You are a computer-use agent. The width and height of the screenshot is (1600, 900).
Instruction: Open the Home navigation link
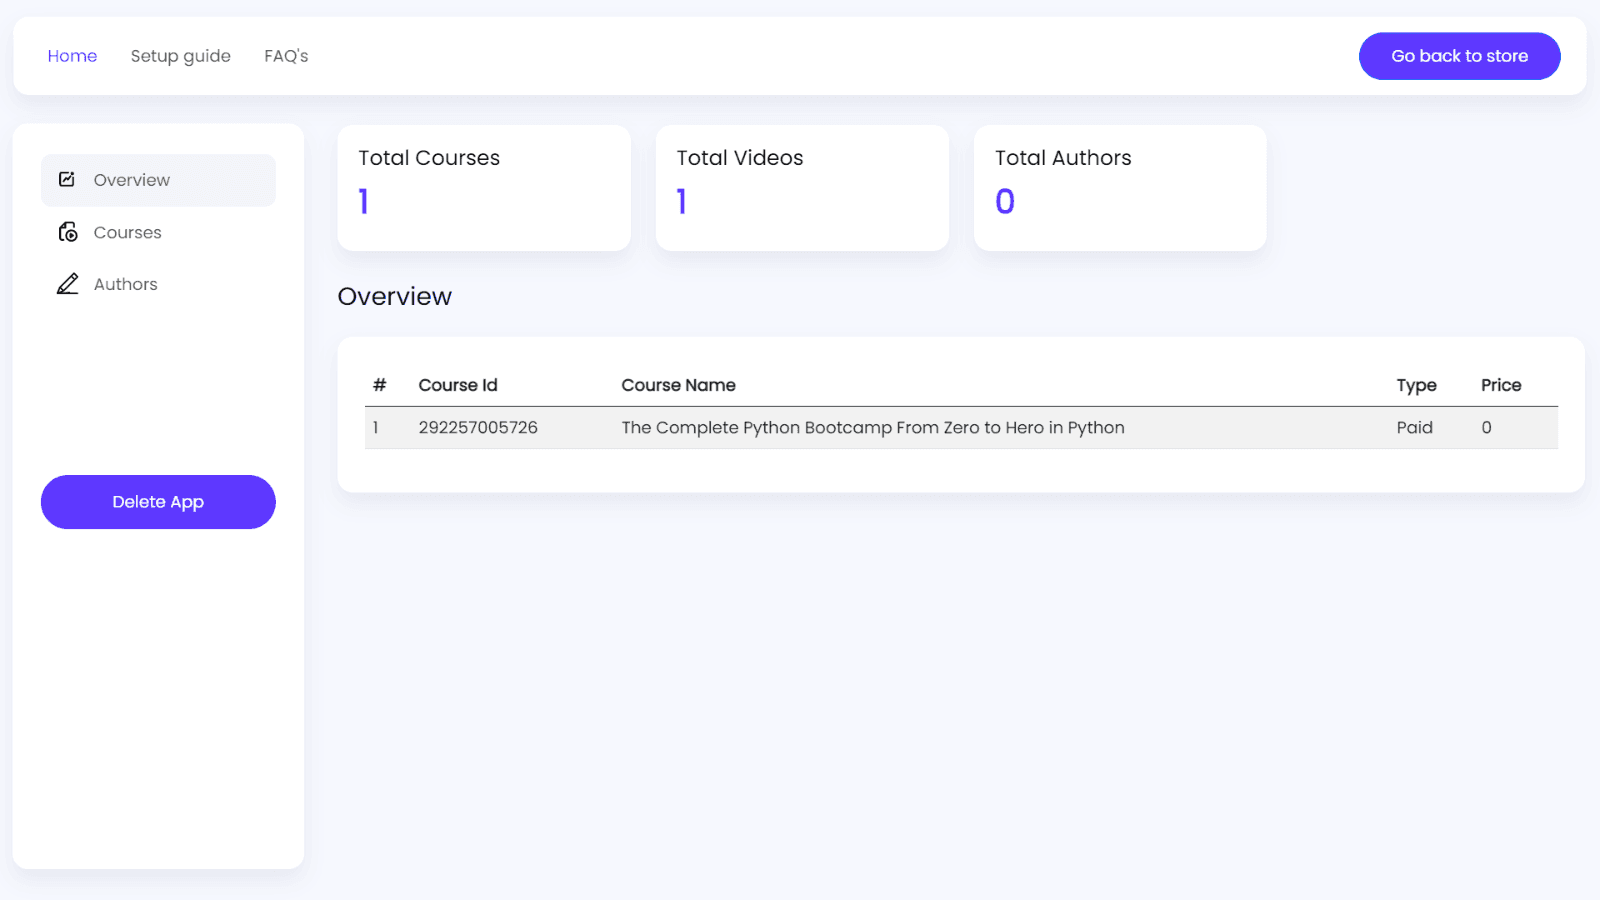pos(72,56)
